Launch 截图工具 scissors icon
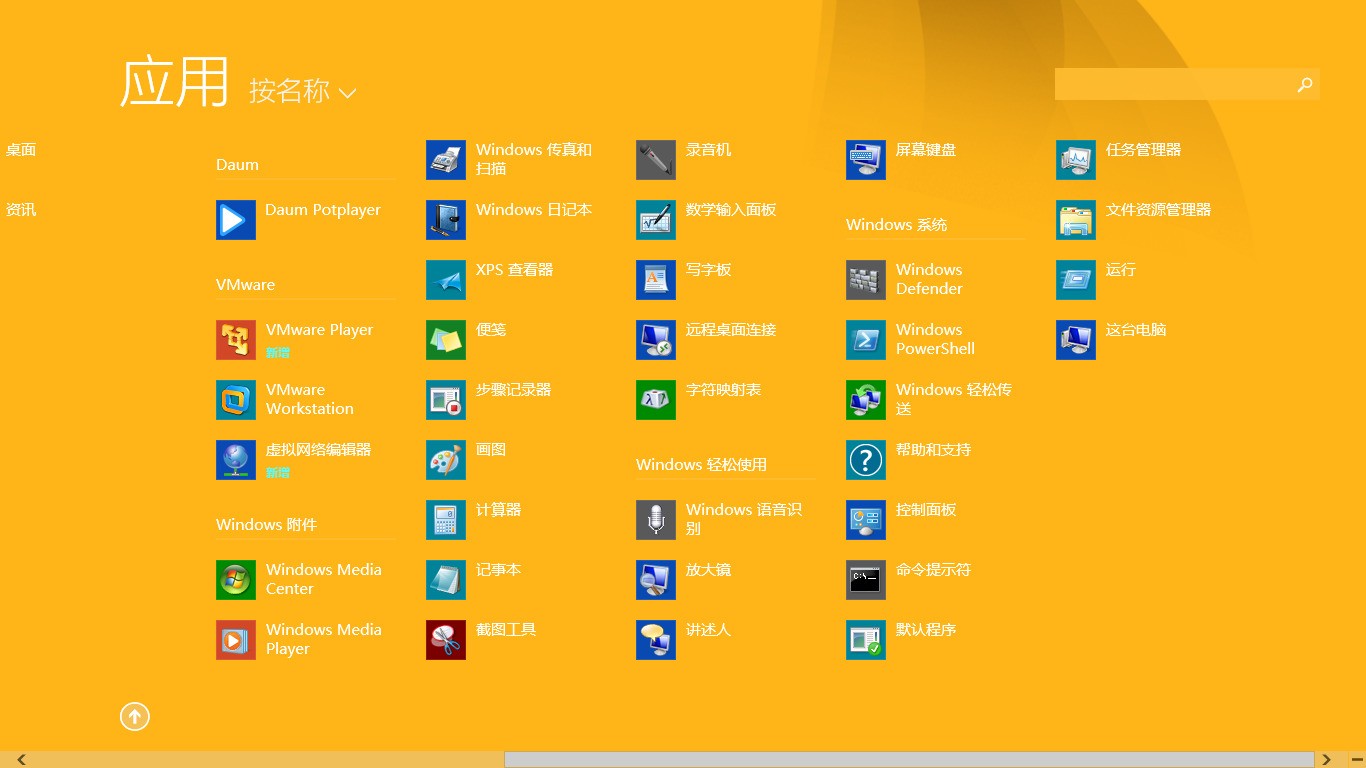This screenshot has width=1366, height=768. click(x=446, y=640)
